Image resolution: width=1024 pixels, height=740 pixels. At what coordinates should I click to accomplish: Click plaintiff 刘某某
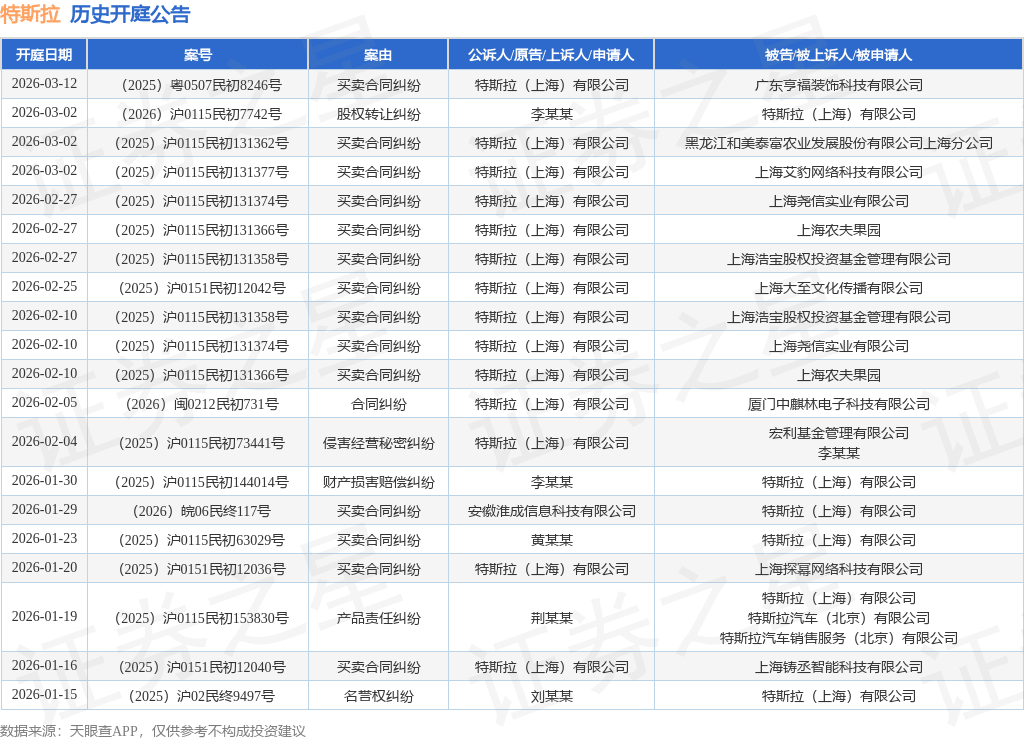tap(551, 696)
